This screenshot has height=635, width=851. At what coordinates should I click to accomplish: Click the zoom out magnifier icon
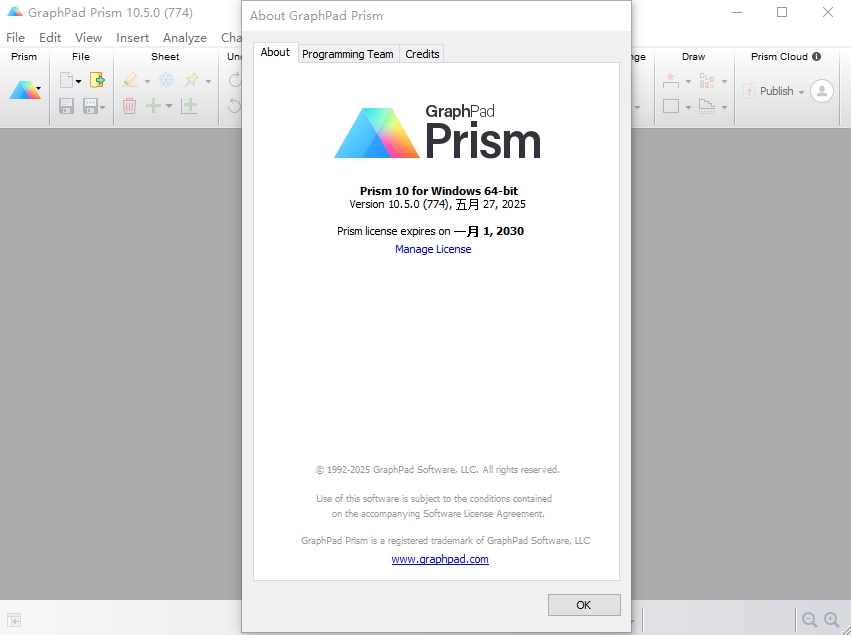(809, 620)
